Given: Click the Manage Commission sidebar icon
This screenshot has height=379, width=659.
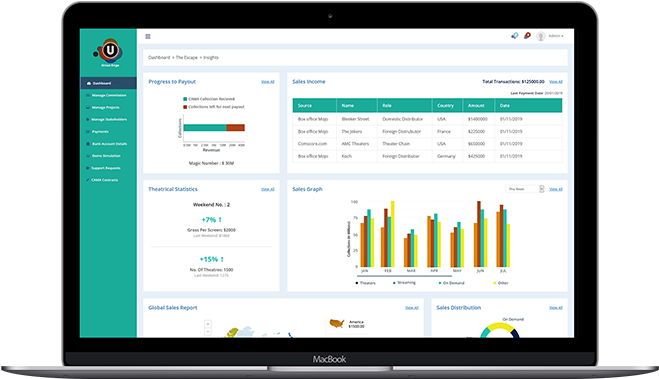Looking at the screenshot, I should (x=88, y=95).
